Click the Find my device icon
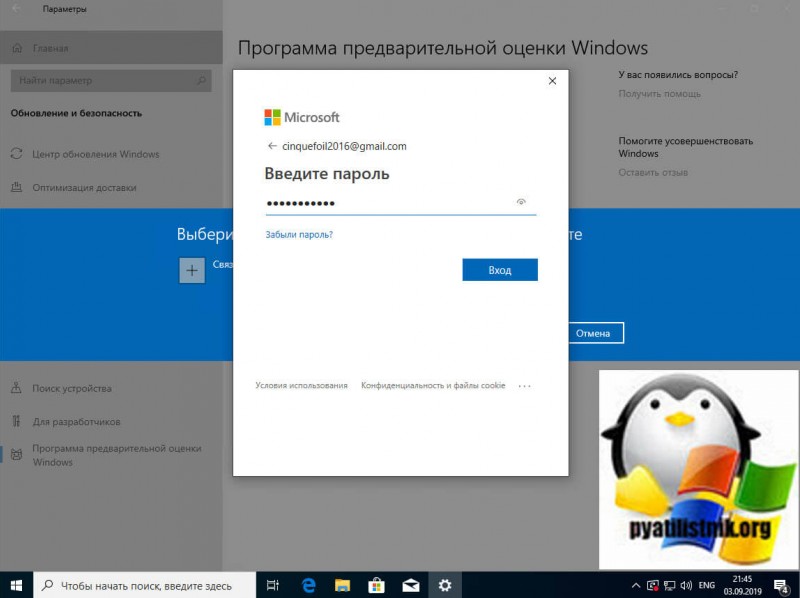Screen dimensions: 800x598 tap(16, 388)
